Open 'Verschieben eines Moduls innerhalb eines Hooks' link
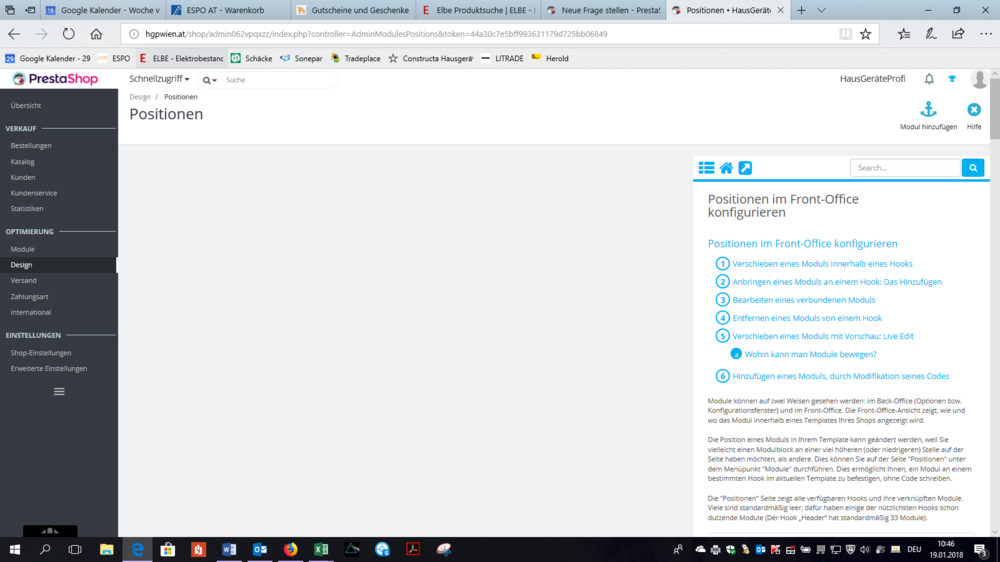 click(822, 263)
